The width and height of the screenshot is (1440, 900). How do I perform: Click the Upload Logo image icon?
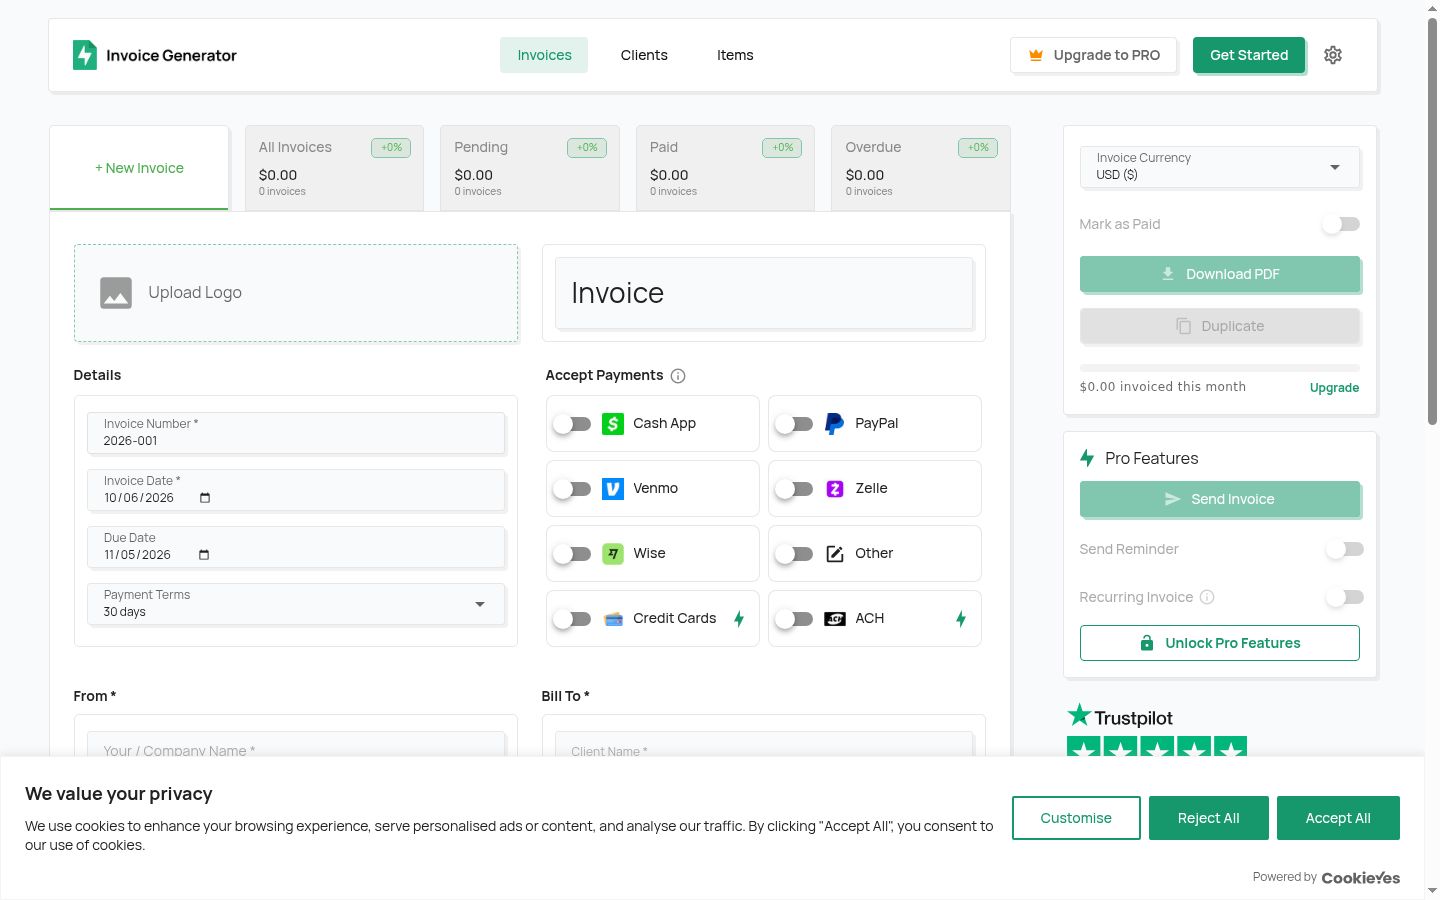(x=116, y=293)
